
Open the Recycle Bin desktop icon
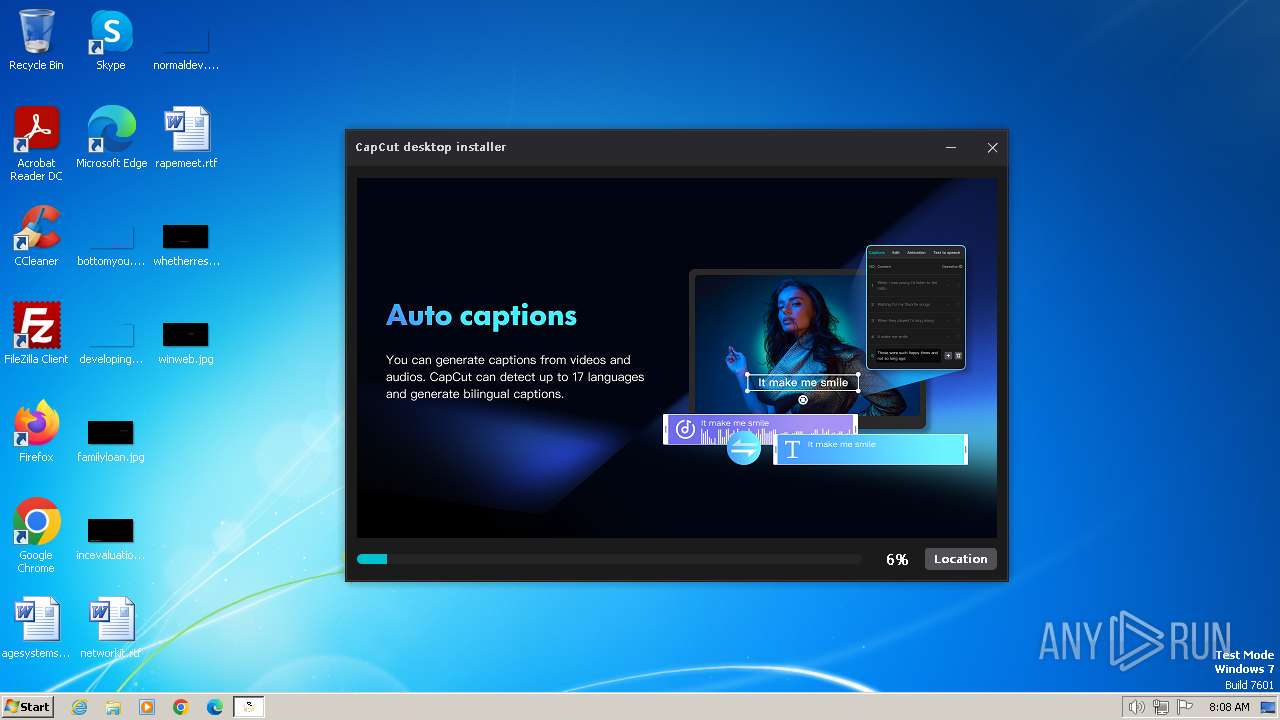pos(36,41)
